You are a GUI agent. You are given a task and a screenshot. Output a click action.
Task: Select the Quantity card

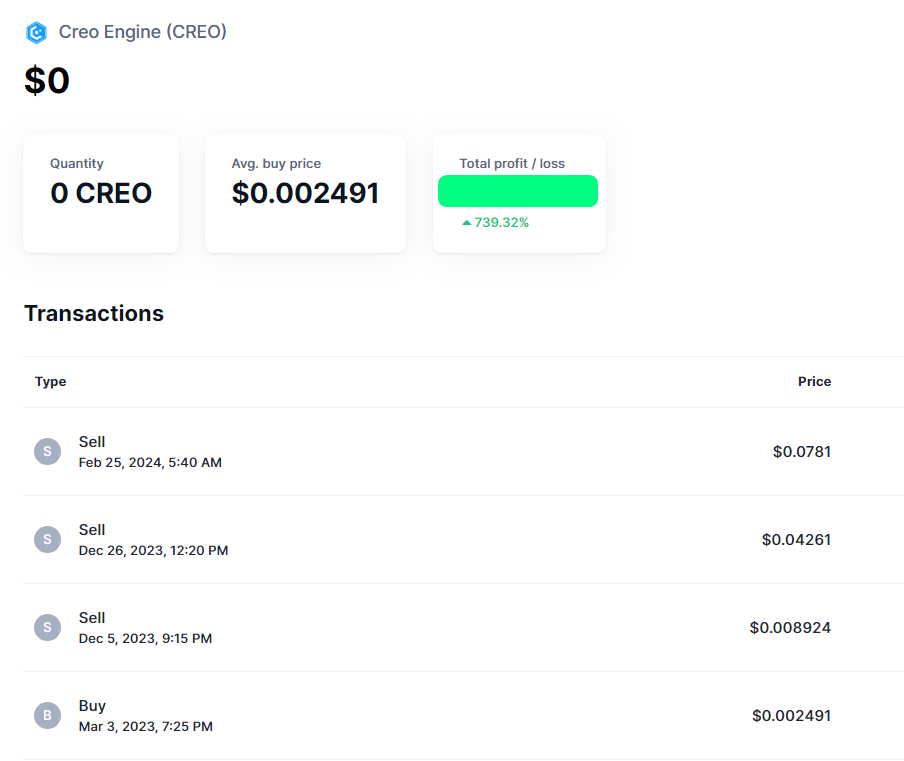pyautogui.click(x=101, y=193)
